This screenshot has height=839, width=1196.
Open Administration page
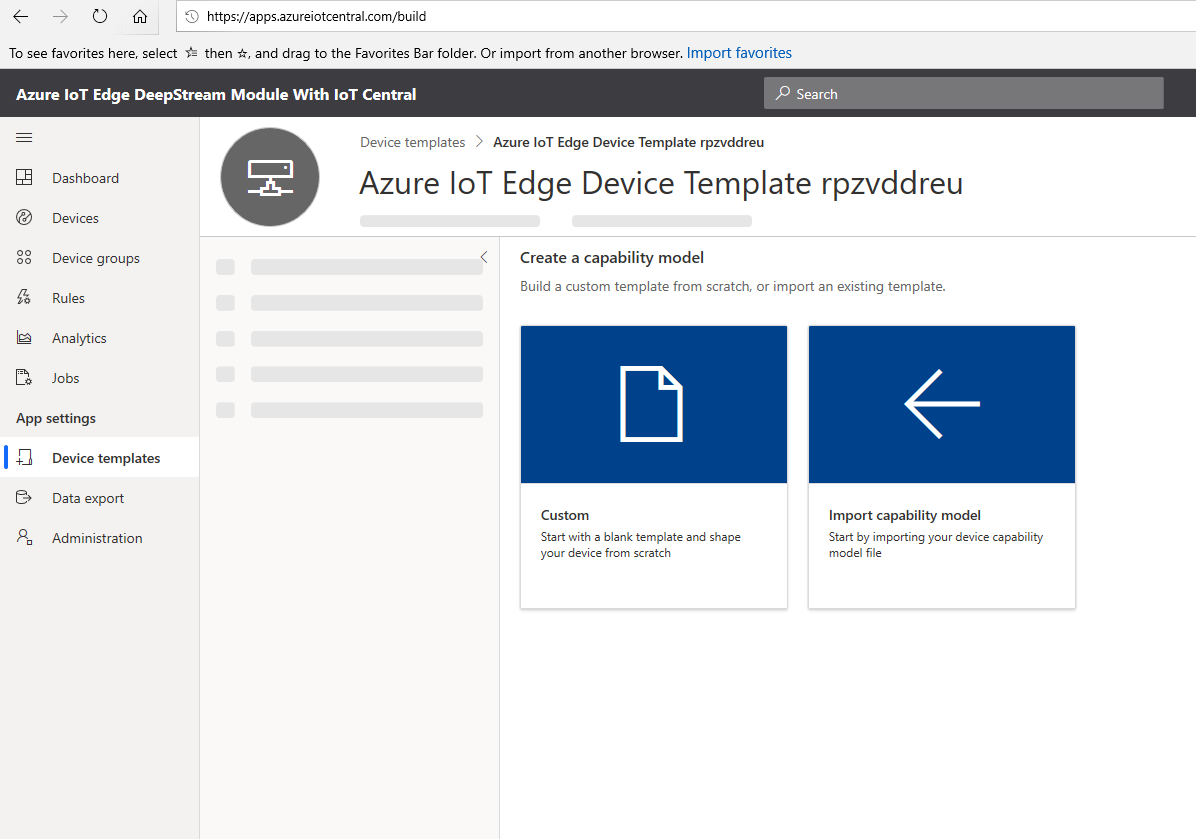click(x=97, y=538)
